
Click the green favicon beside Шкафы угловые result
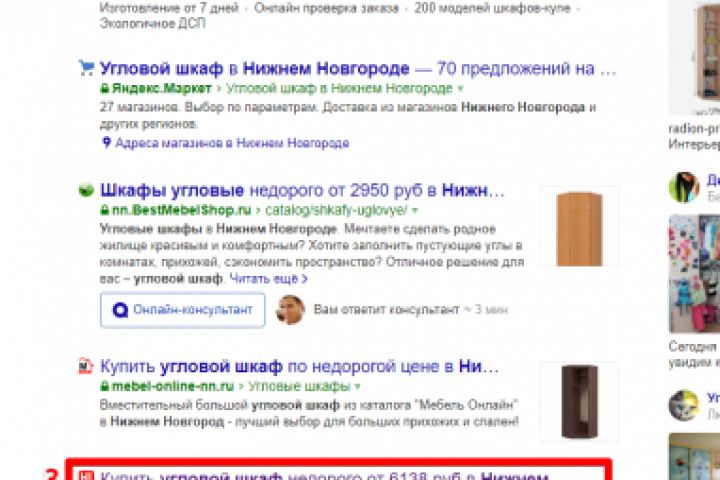(86, 190)
